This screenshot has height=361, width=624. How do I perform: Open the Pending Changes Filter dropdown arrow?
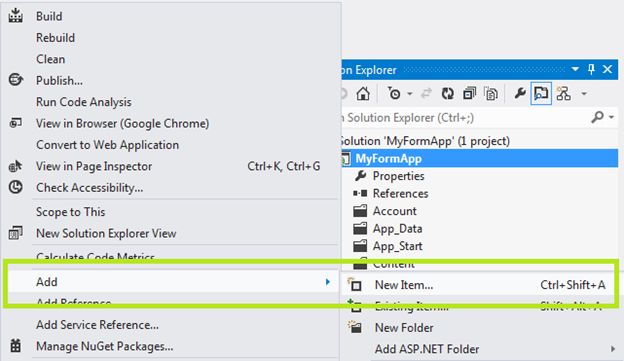point(410,94)
